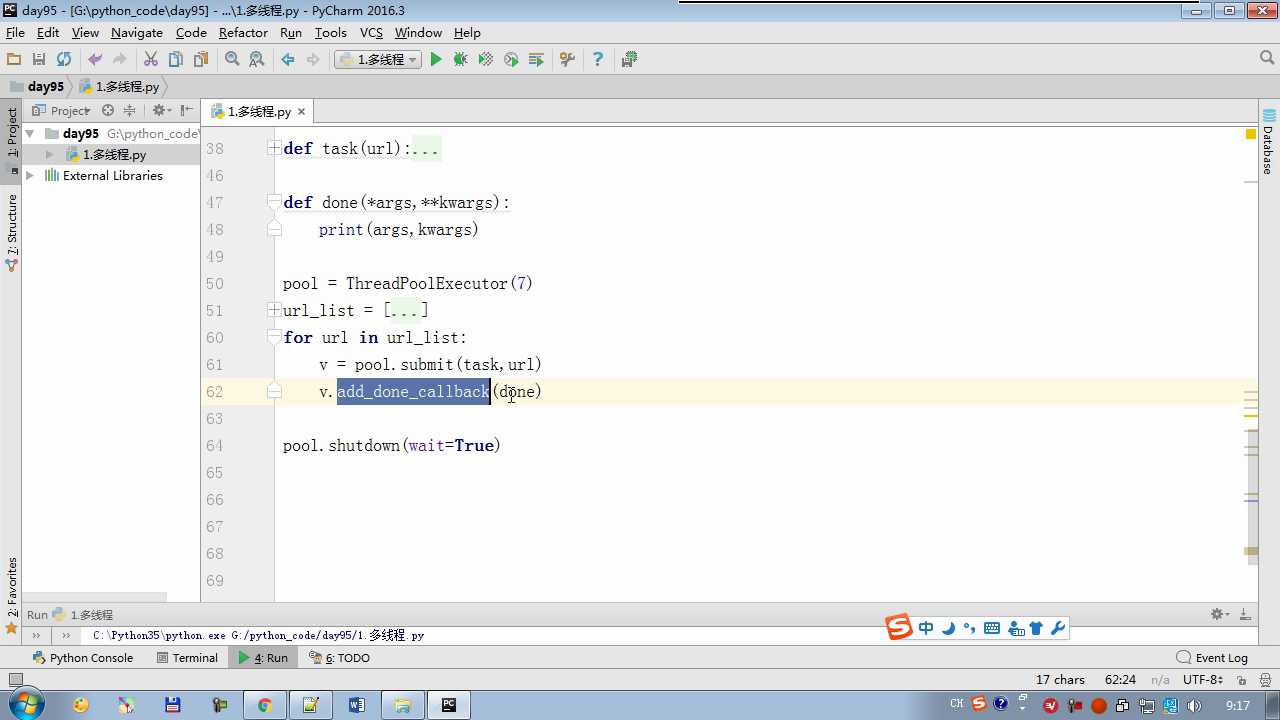Click the 4: Run tool window button
Screen dimensions: 1280x720
[262, 658]
